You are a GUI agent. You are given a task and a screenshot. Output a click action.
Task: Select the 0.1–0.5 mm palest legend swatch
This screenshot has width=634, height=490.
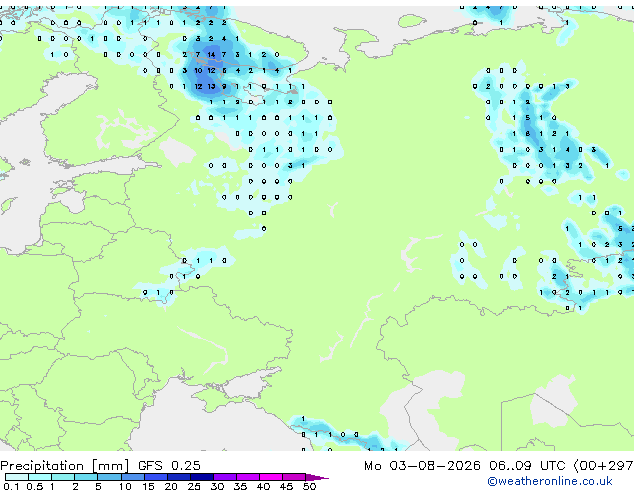tap(17, 477)
